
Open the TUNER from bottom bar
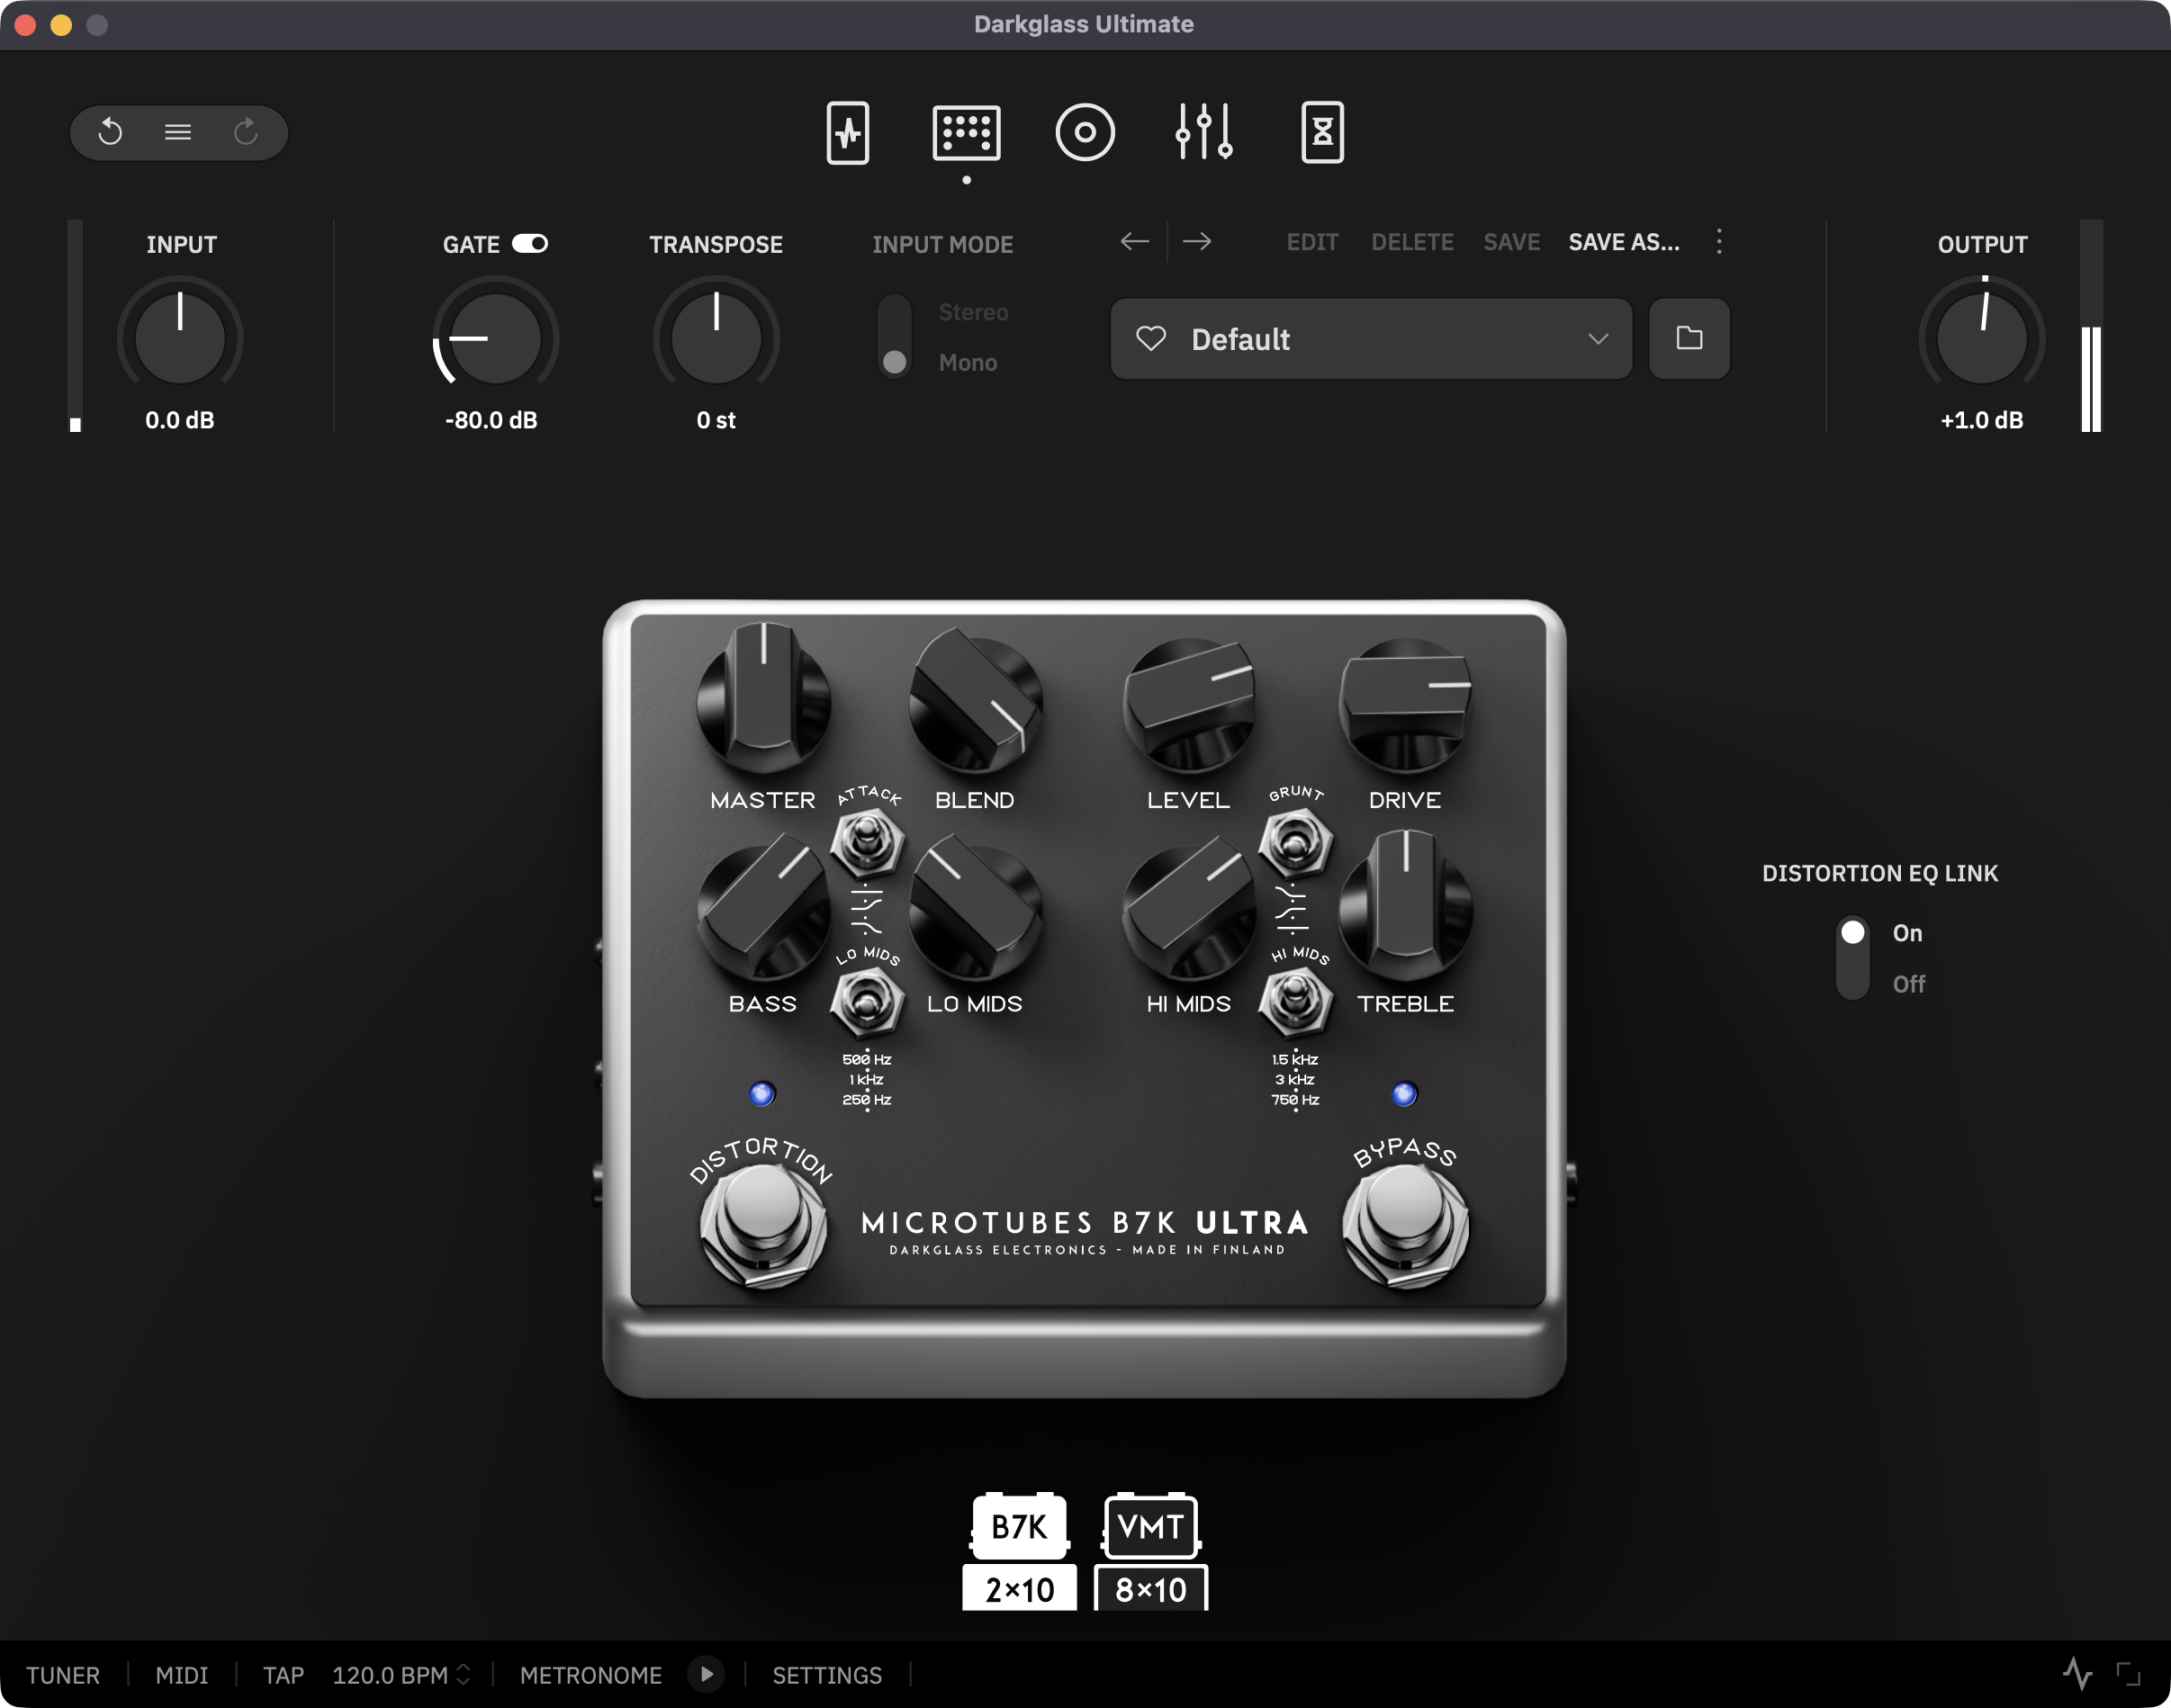(x=63, y=1675)
